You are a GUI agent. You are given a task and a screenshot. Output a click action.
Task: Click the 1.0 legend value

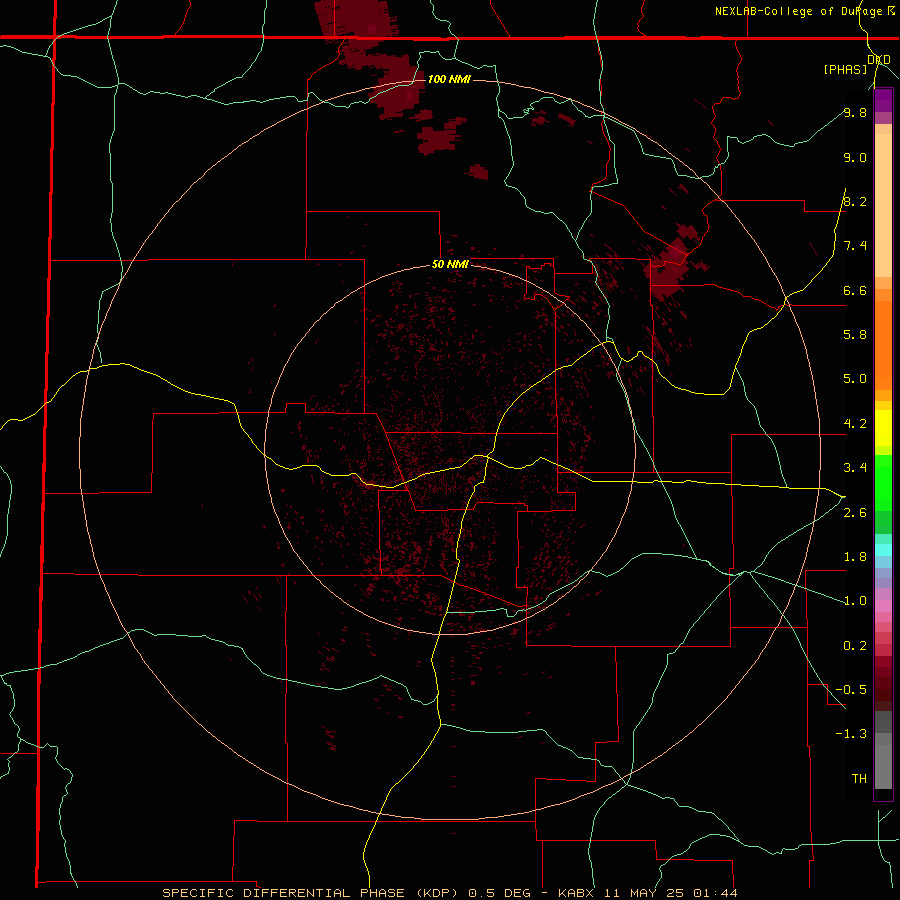855,601
